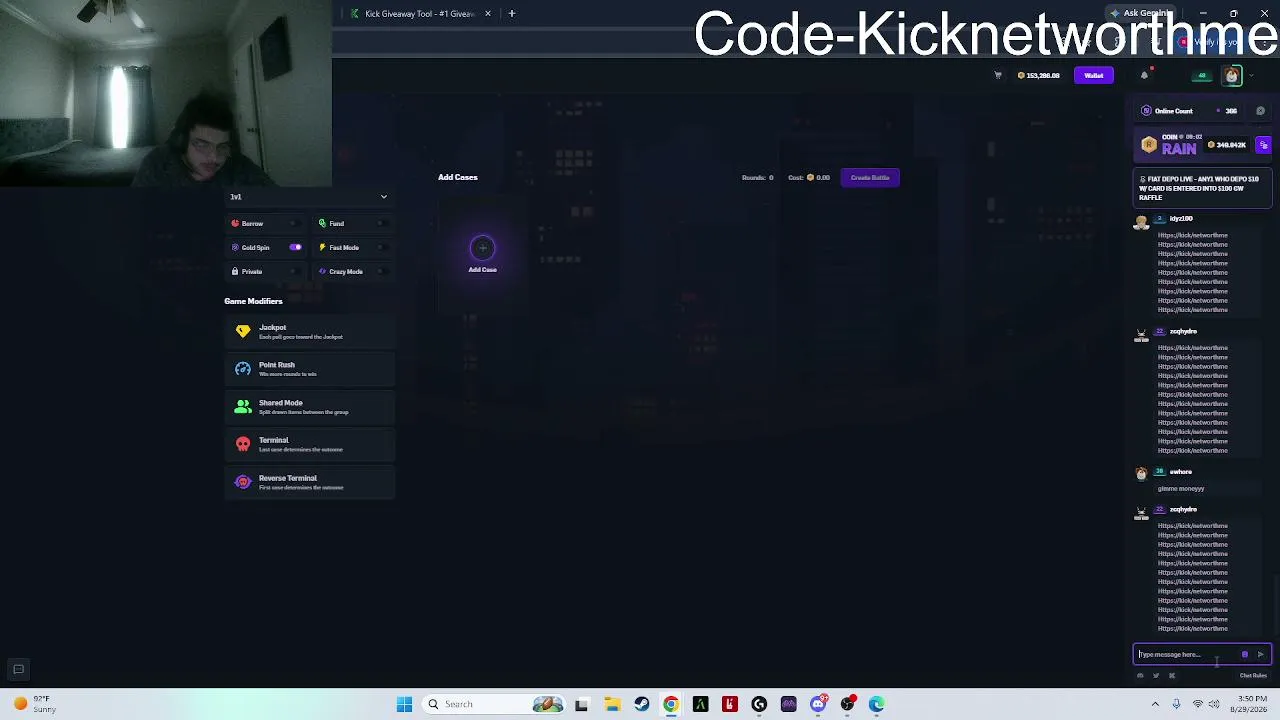This screenshot has height=720, width=1280.
Task: Toggle the Private battle switch
Action: pyautogui.click(x=296, y=272)
